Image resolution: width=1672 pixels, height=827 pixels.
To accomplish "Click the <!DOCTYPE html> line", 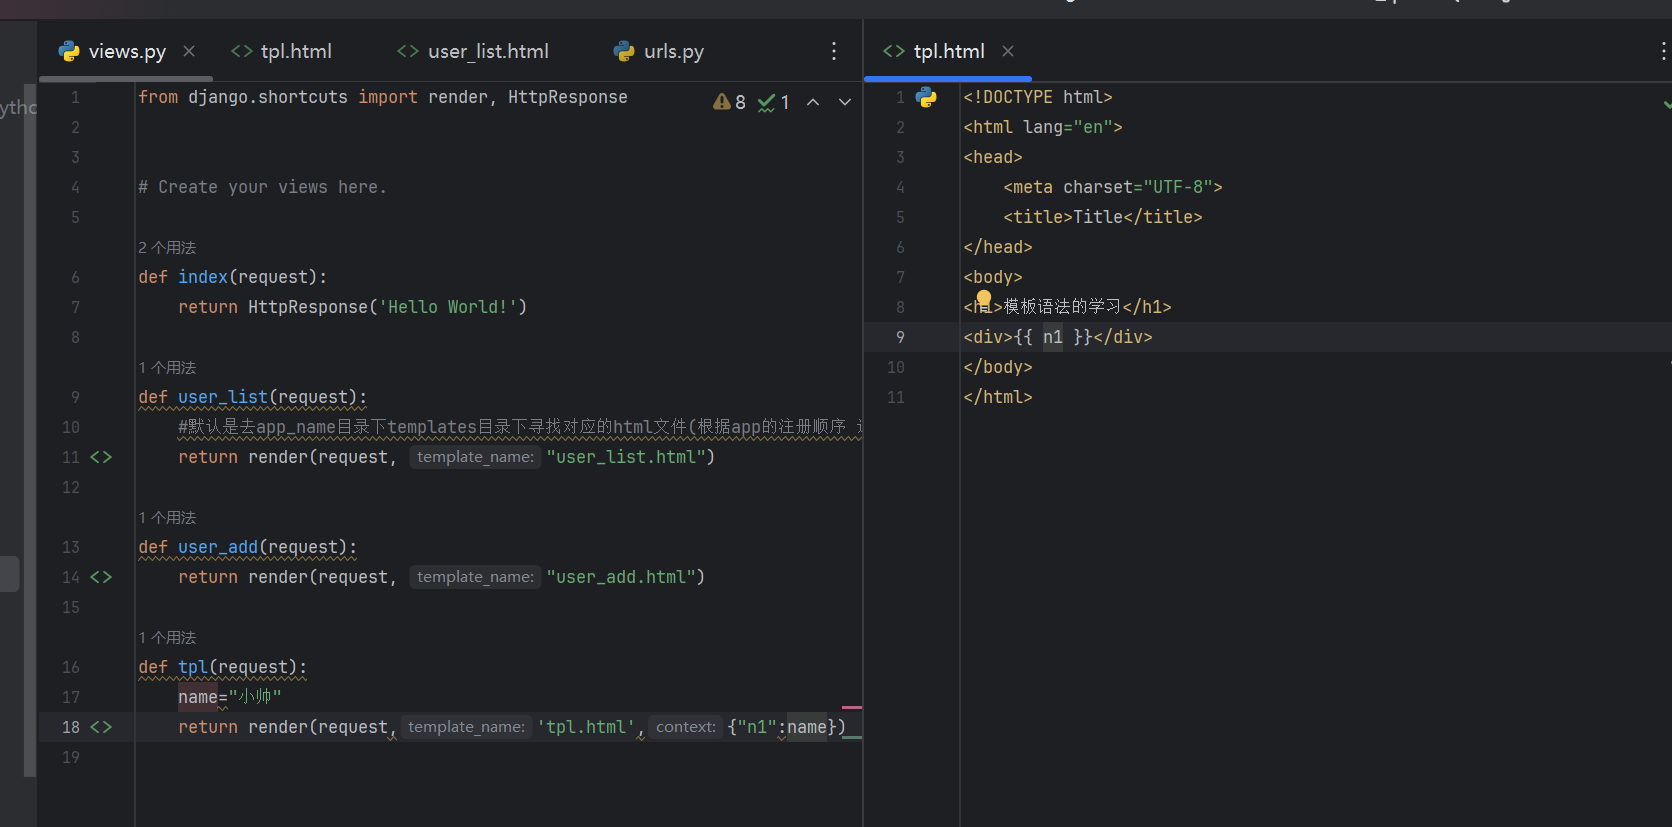I will click(x=1038, y=97).
